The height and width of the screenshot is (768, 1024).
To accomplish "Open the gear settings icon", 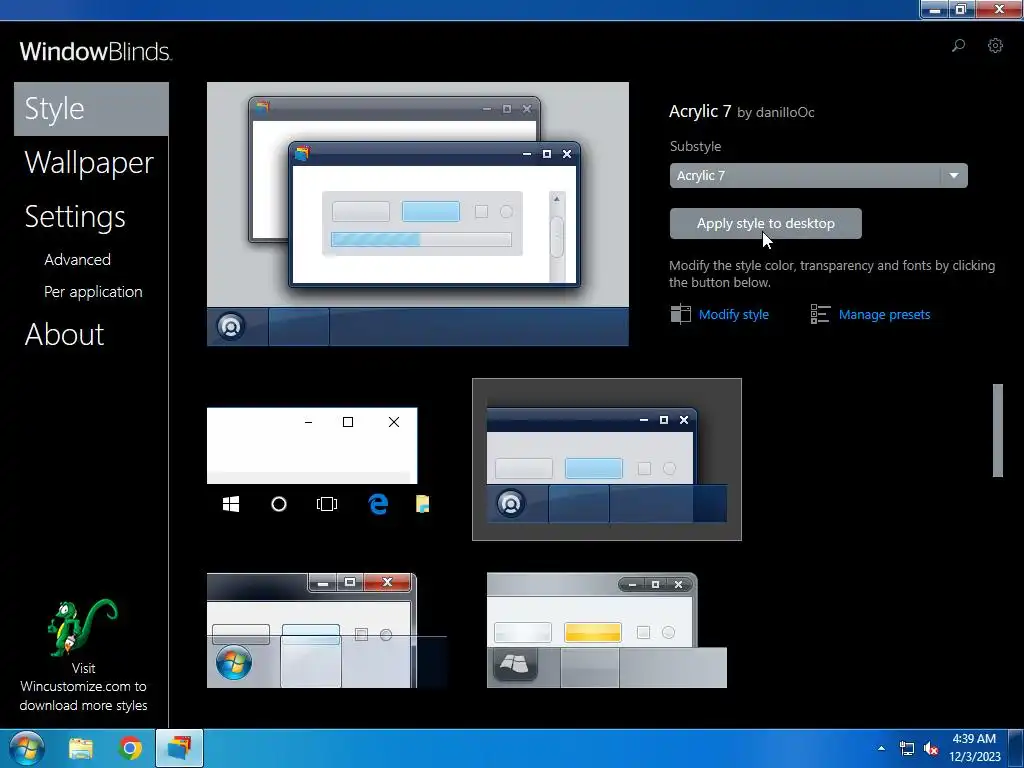I will [x=995, y=45].
